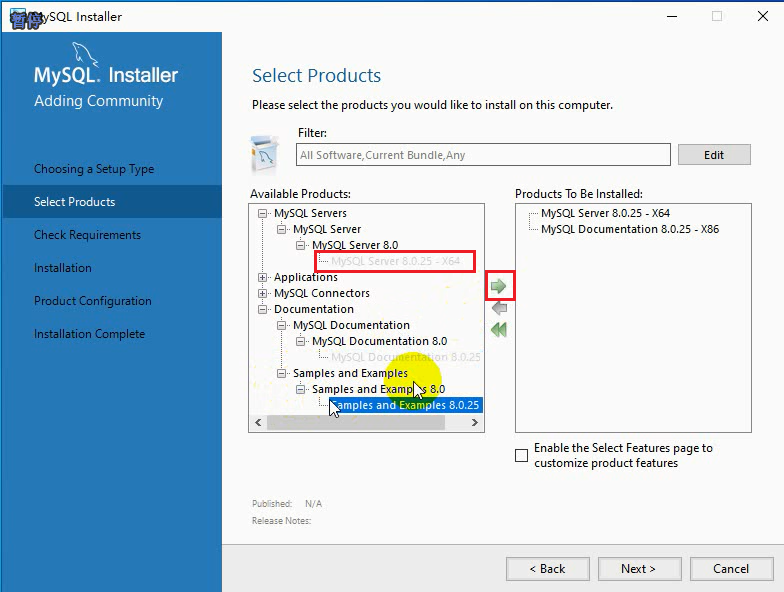The image size is (784, 592).
Task: Click the scroll left arrow in Available Products
Action: [258, 422]
